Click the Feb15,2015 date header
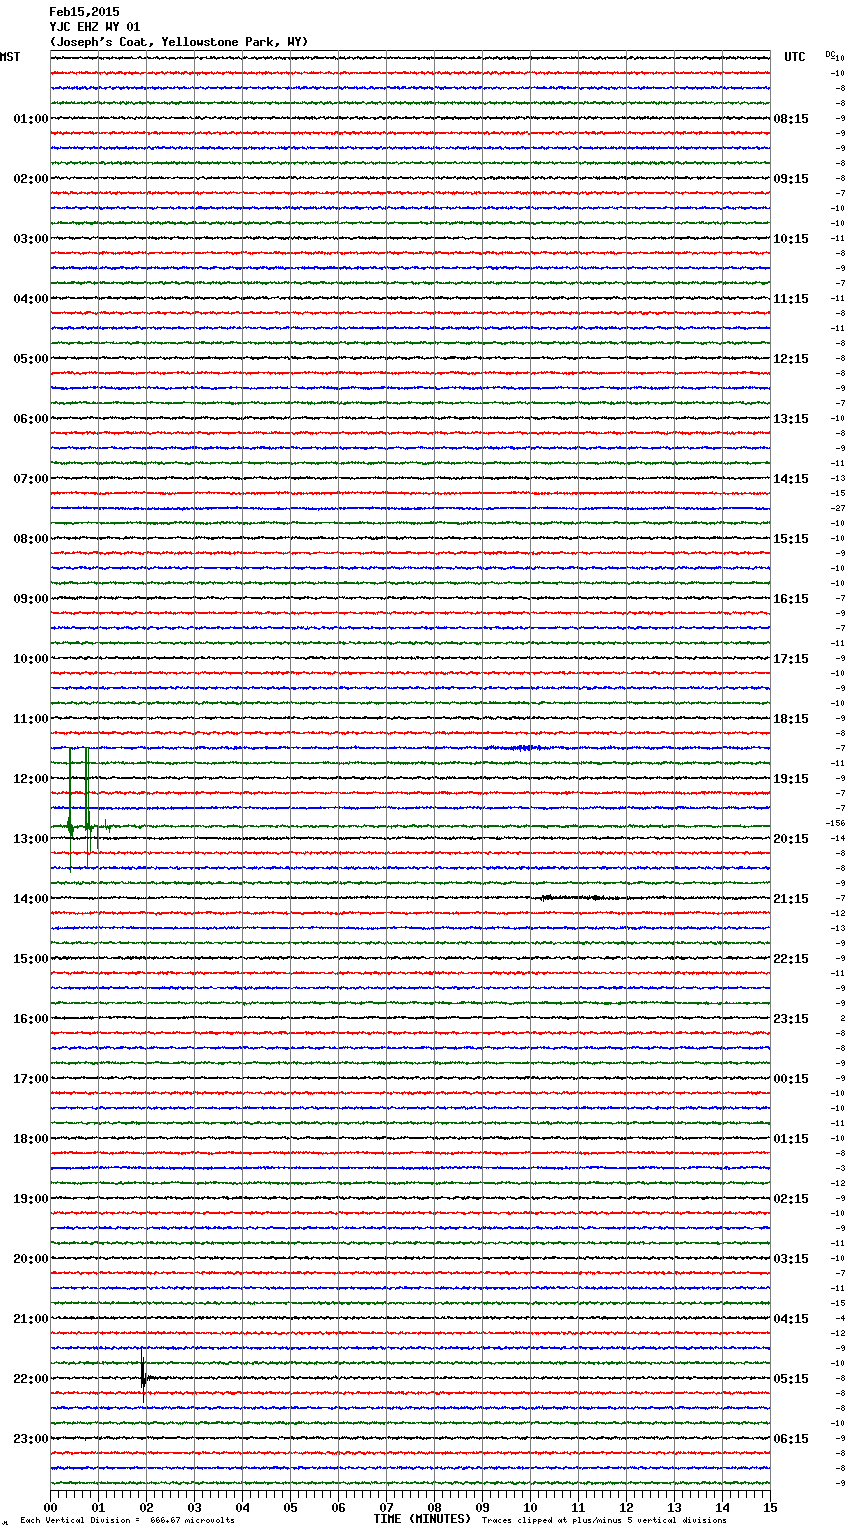 (84, 12)
